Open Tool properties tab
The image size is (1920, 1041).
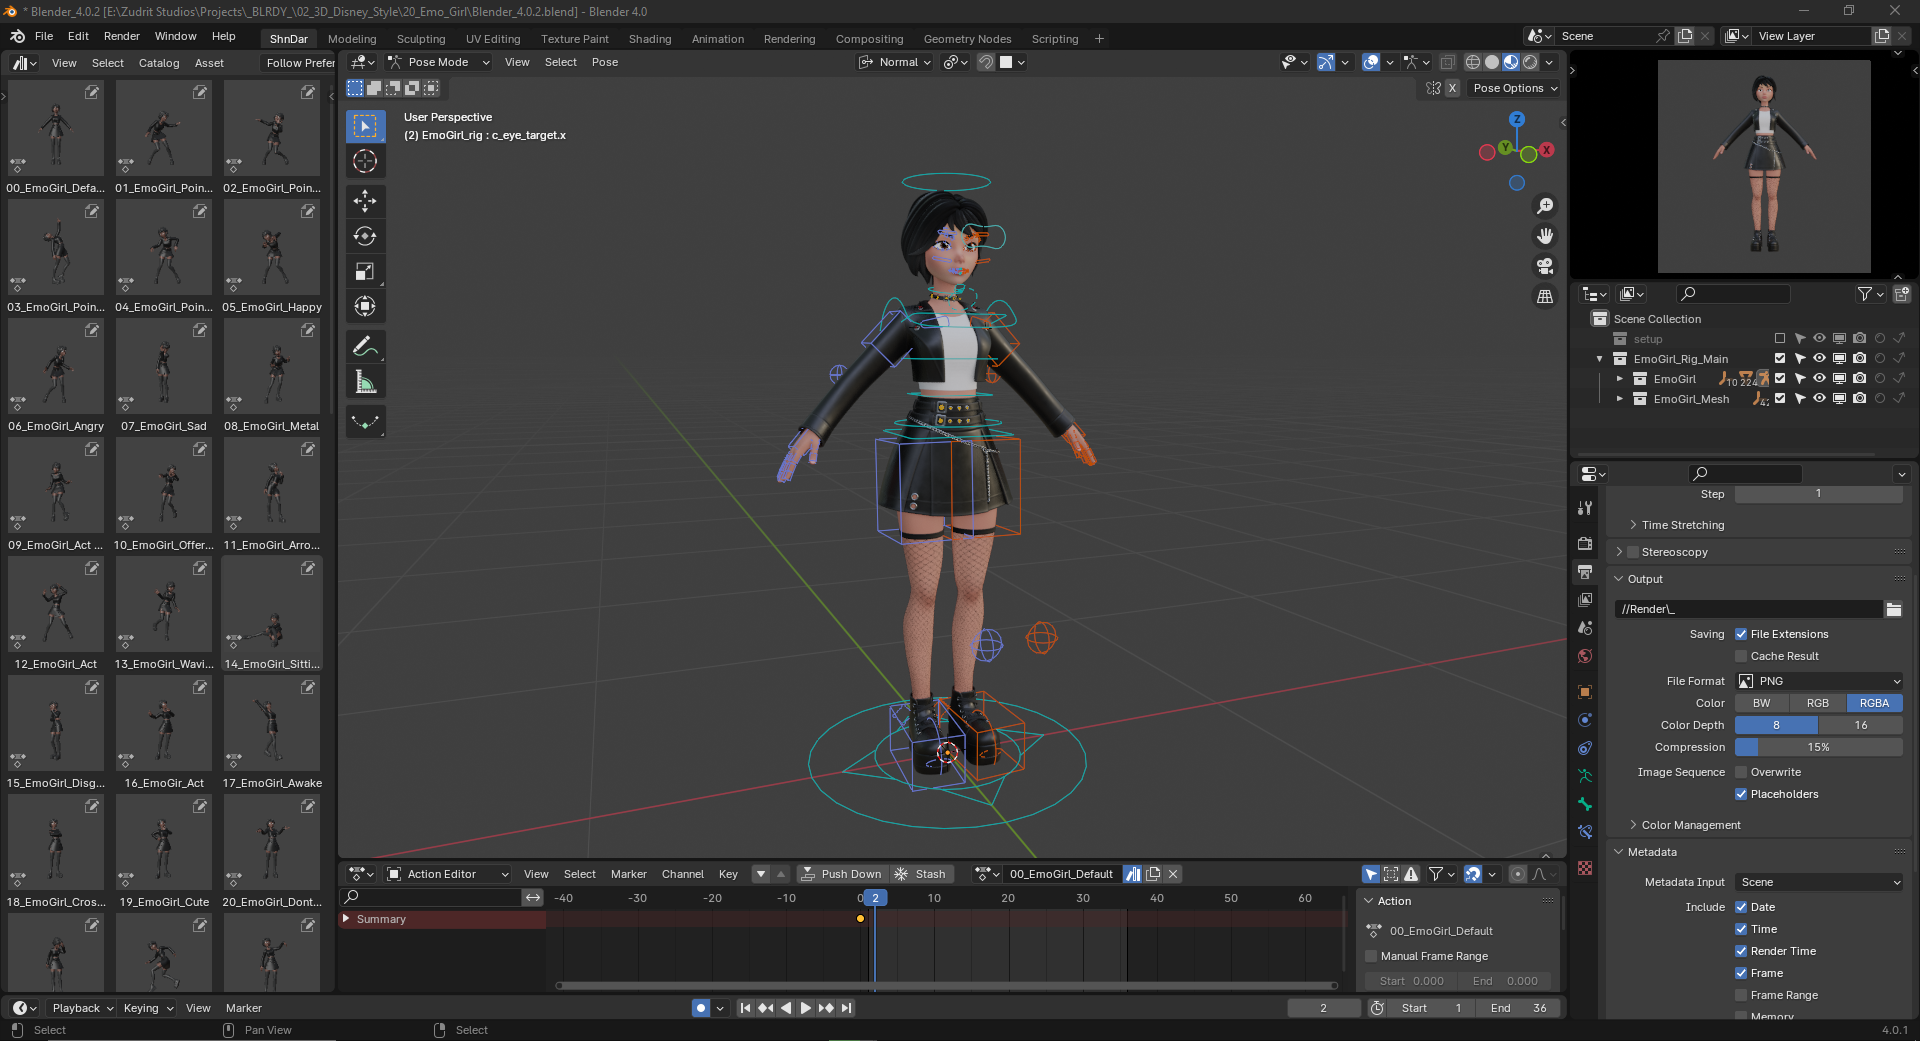tap(1585, 508)
